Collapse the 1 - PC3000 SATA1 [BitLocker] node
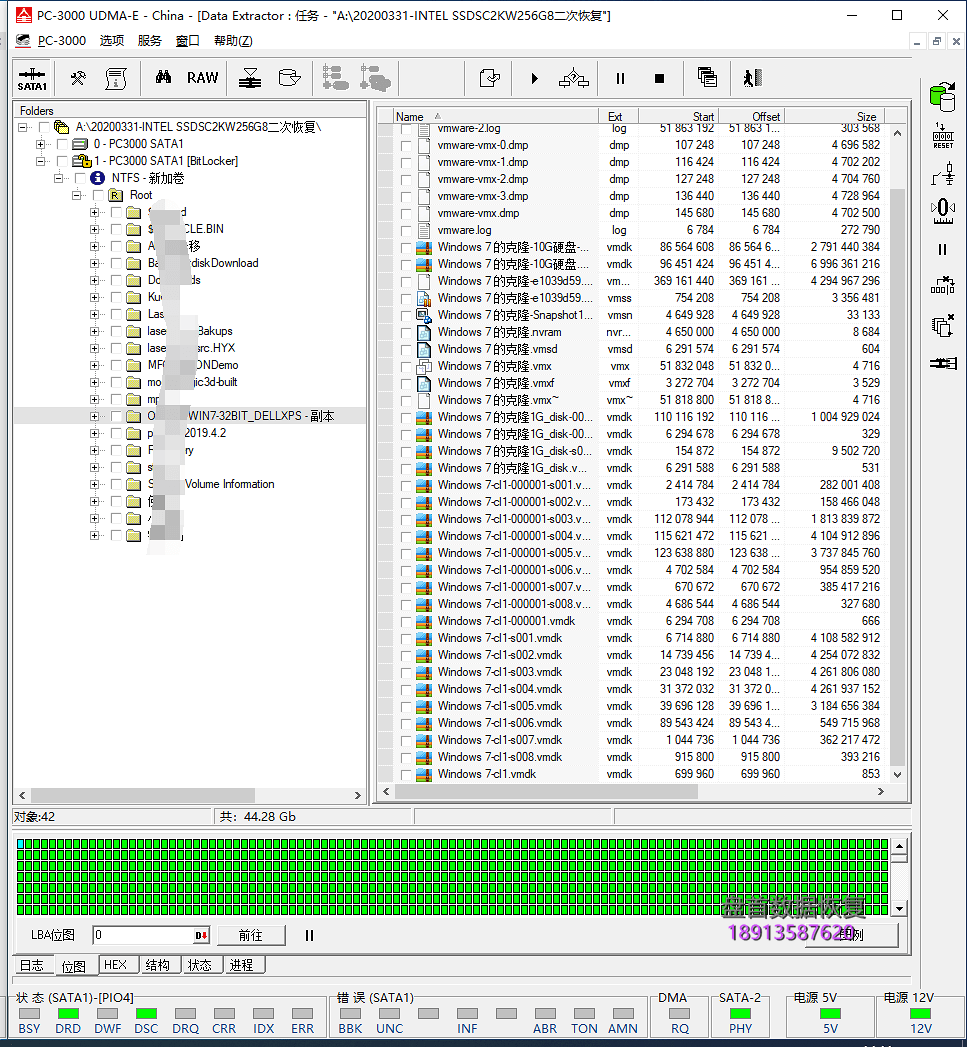 pos(41,161)
